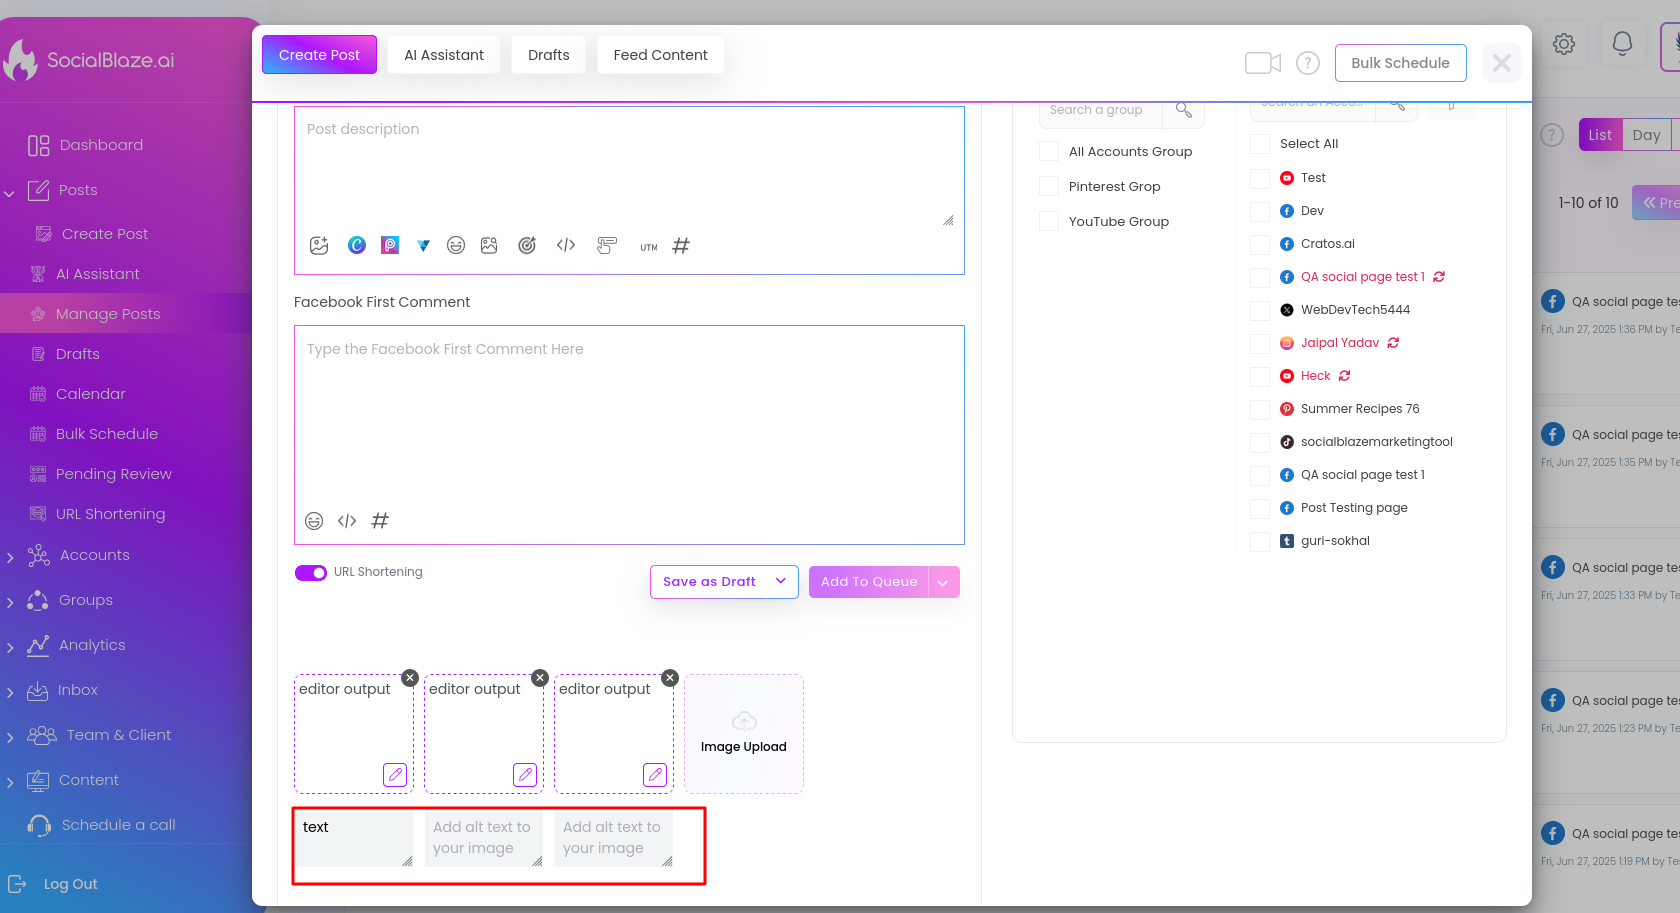Collapse the Posts sidebar section
Screen dimensions: 1680x913
pyautogui.click(x=9, y=193)
